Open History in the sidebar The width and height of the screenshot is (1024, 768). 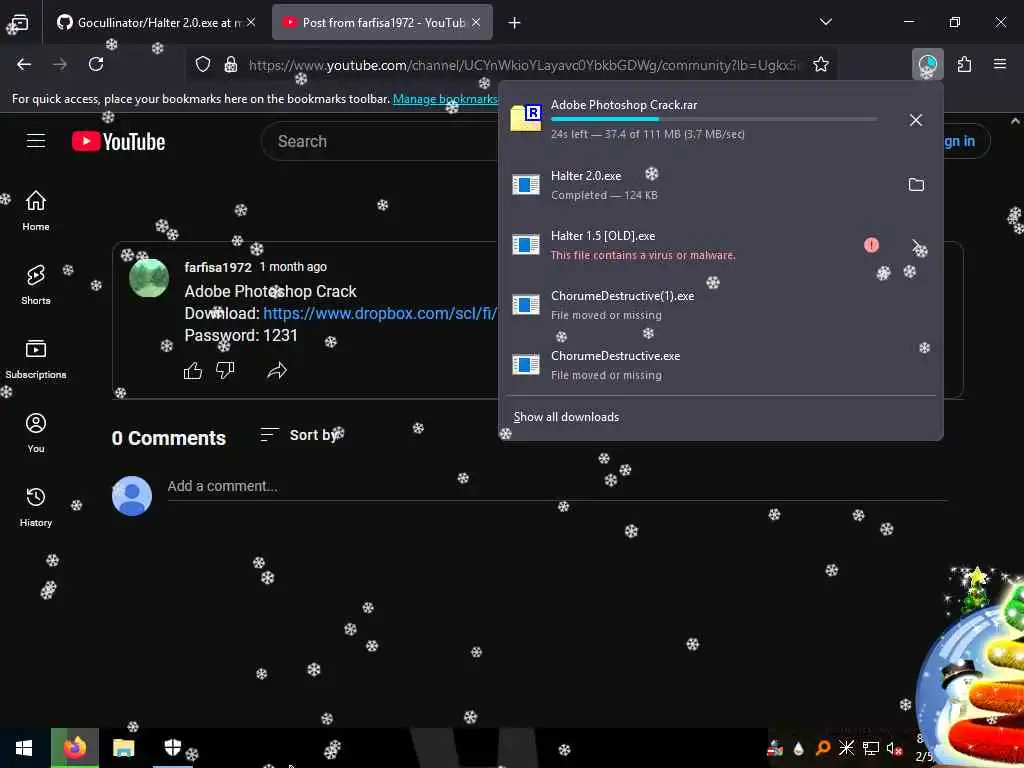36,507
